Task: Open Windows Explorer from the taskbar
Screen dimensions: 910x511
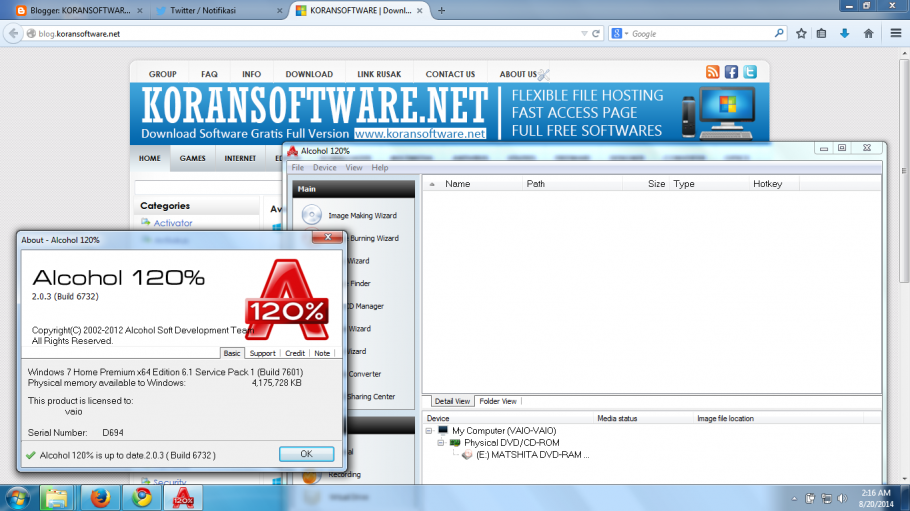Action: (56, 498)
